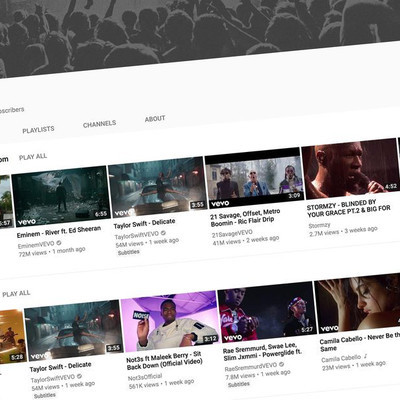
Task: Click vevo logo on Eminem River thumbnail
Action: click(x=27, y=222)
